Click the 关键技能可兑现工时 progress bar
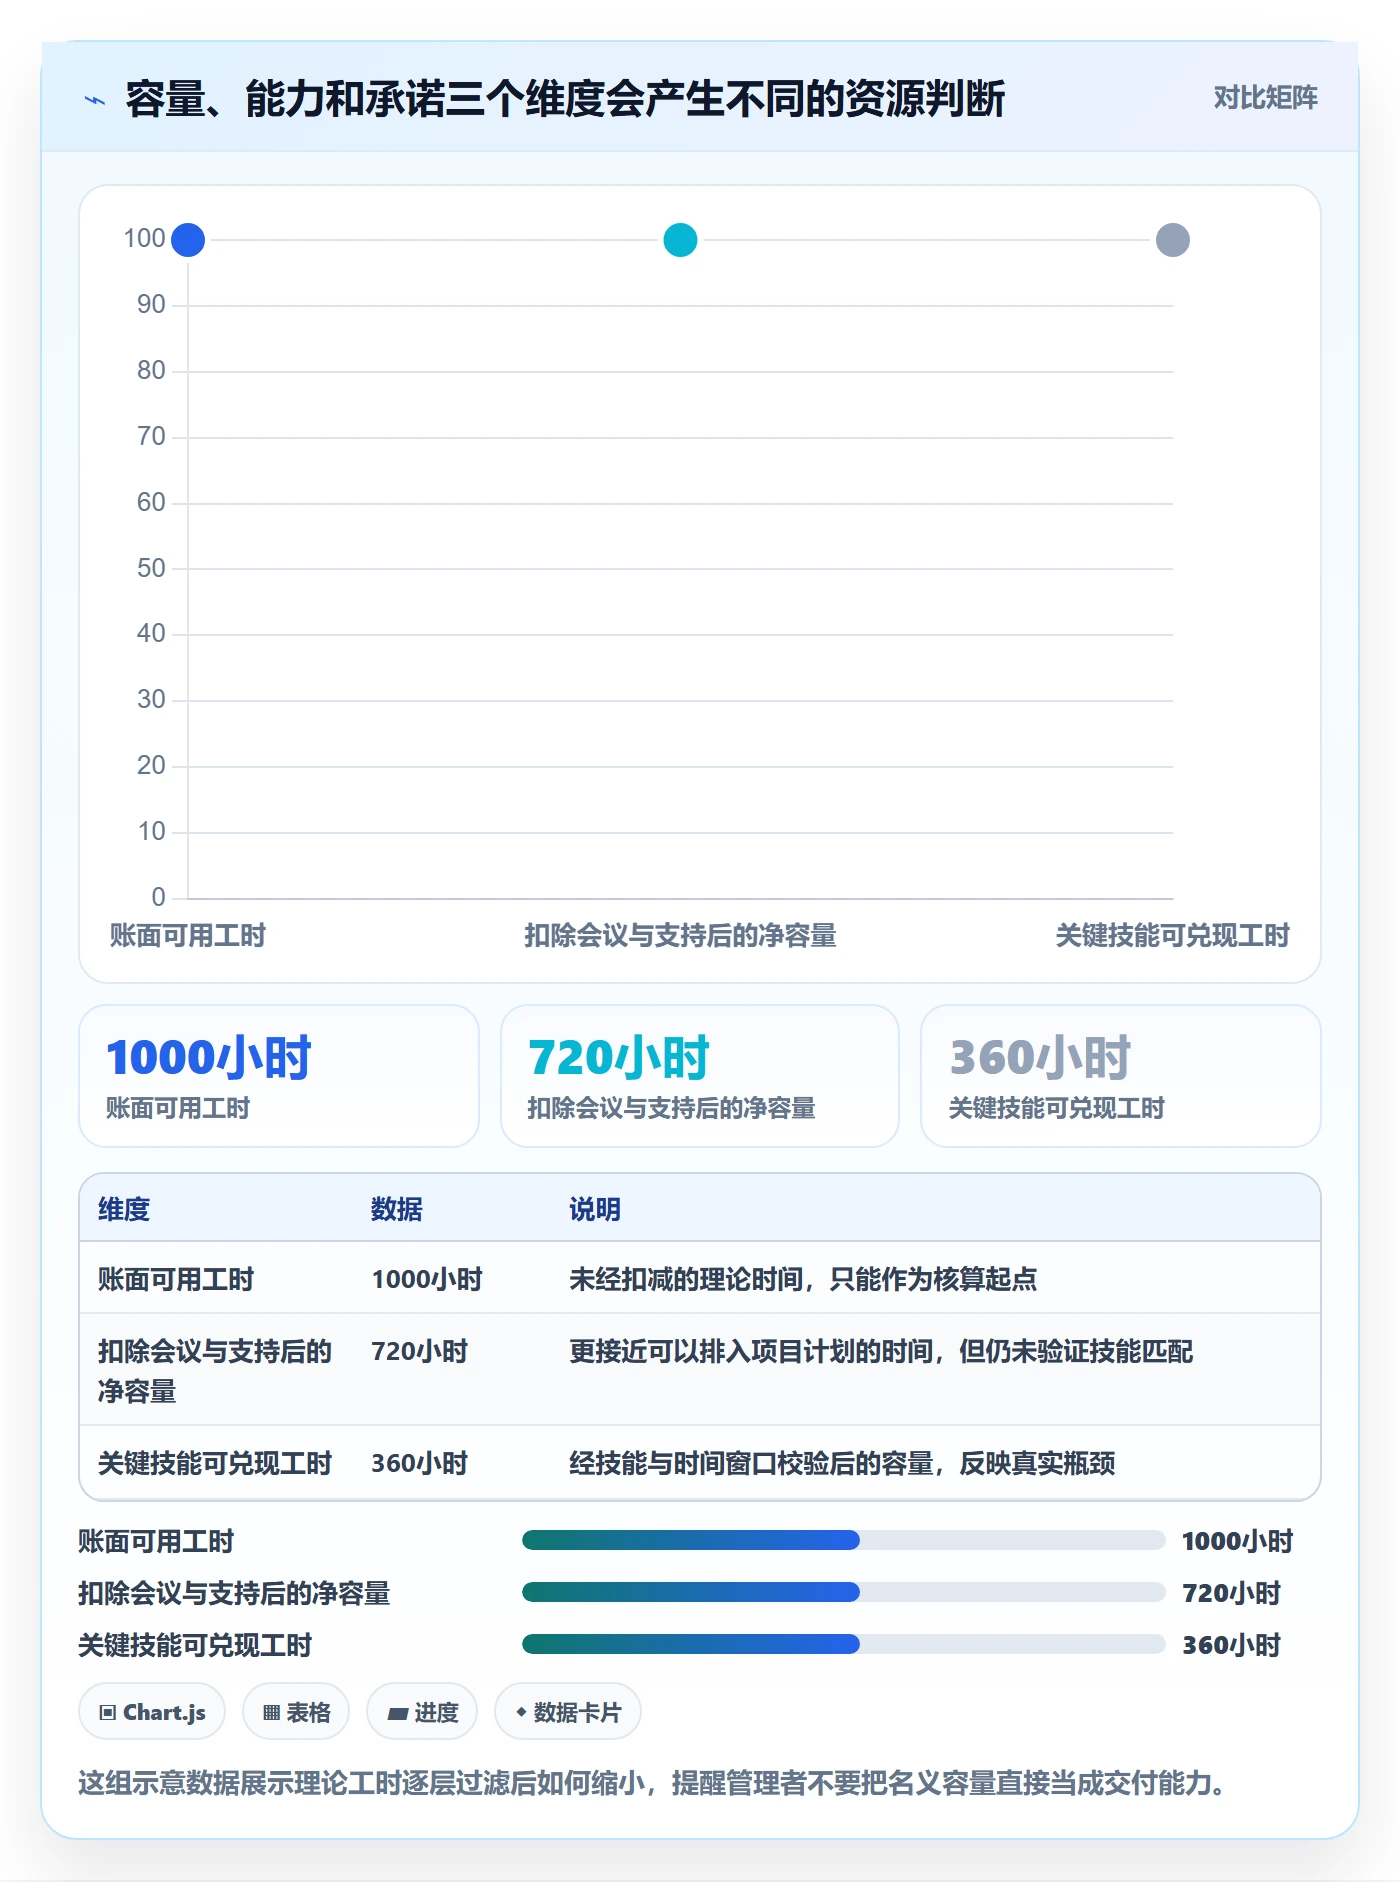The image size is (1400, 1882). tap(843, 1644)
